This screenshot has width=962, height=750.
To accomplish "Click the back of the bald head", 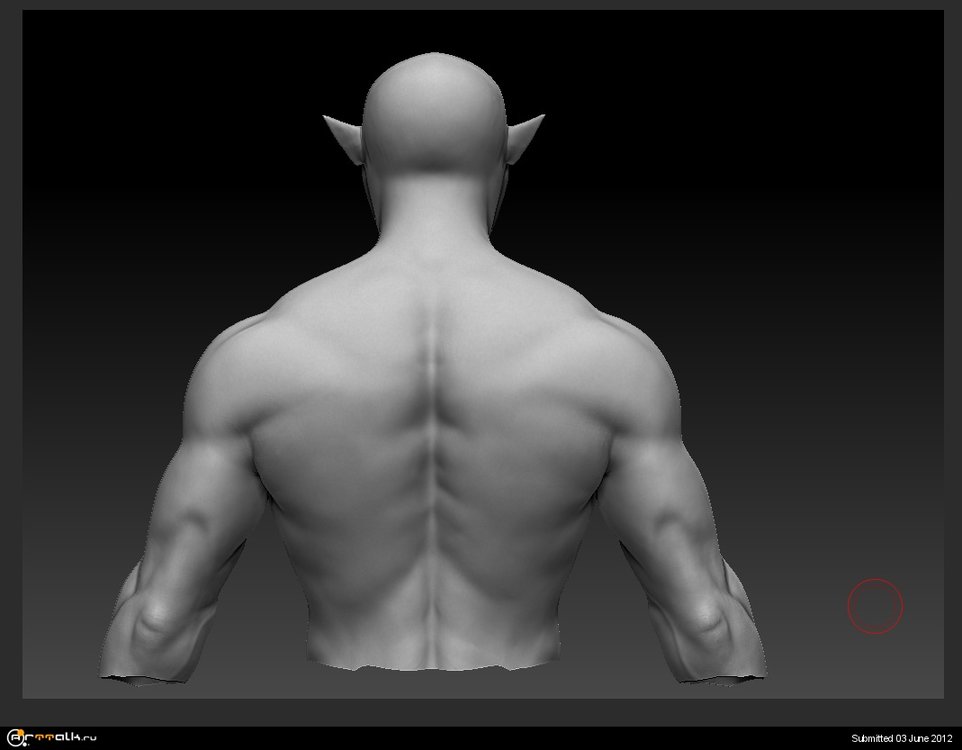I will click(433, 110).
